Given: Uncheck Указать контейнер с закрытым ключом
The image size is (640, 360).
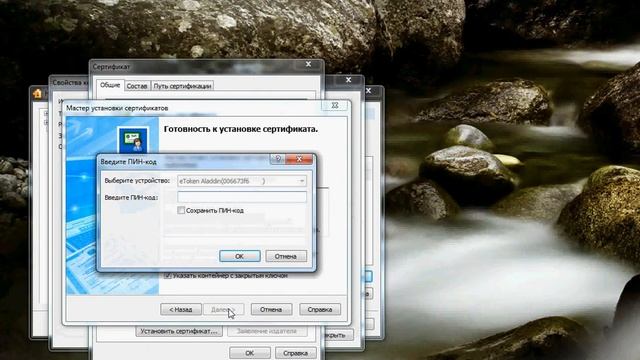Looking at the screenshot, I should [168, 276].
